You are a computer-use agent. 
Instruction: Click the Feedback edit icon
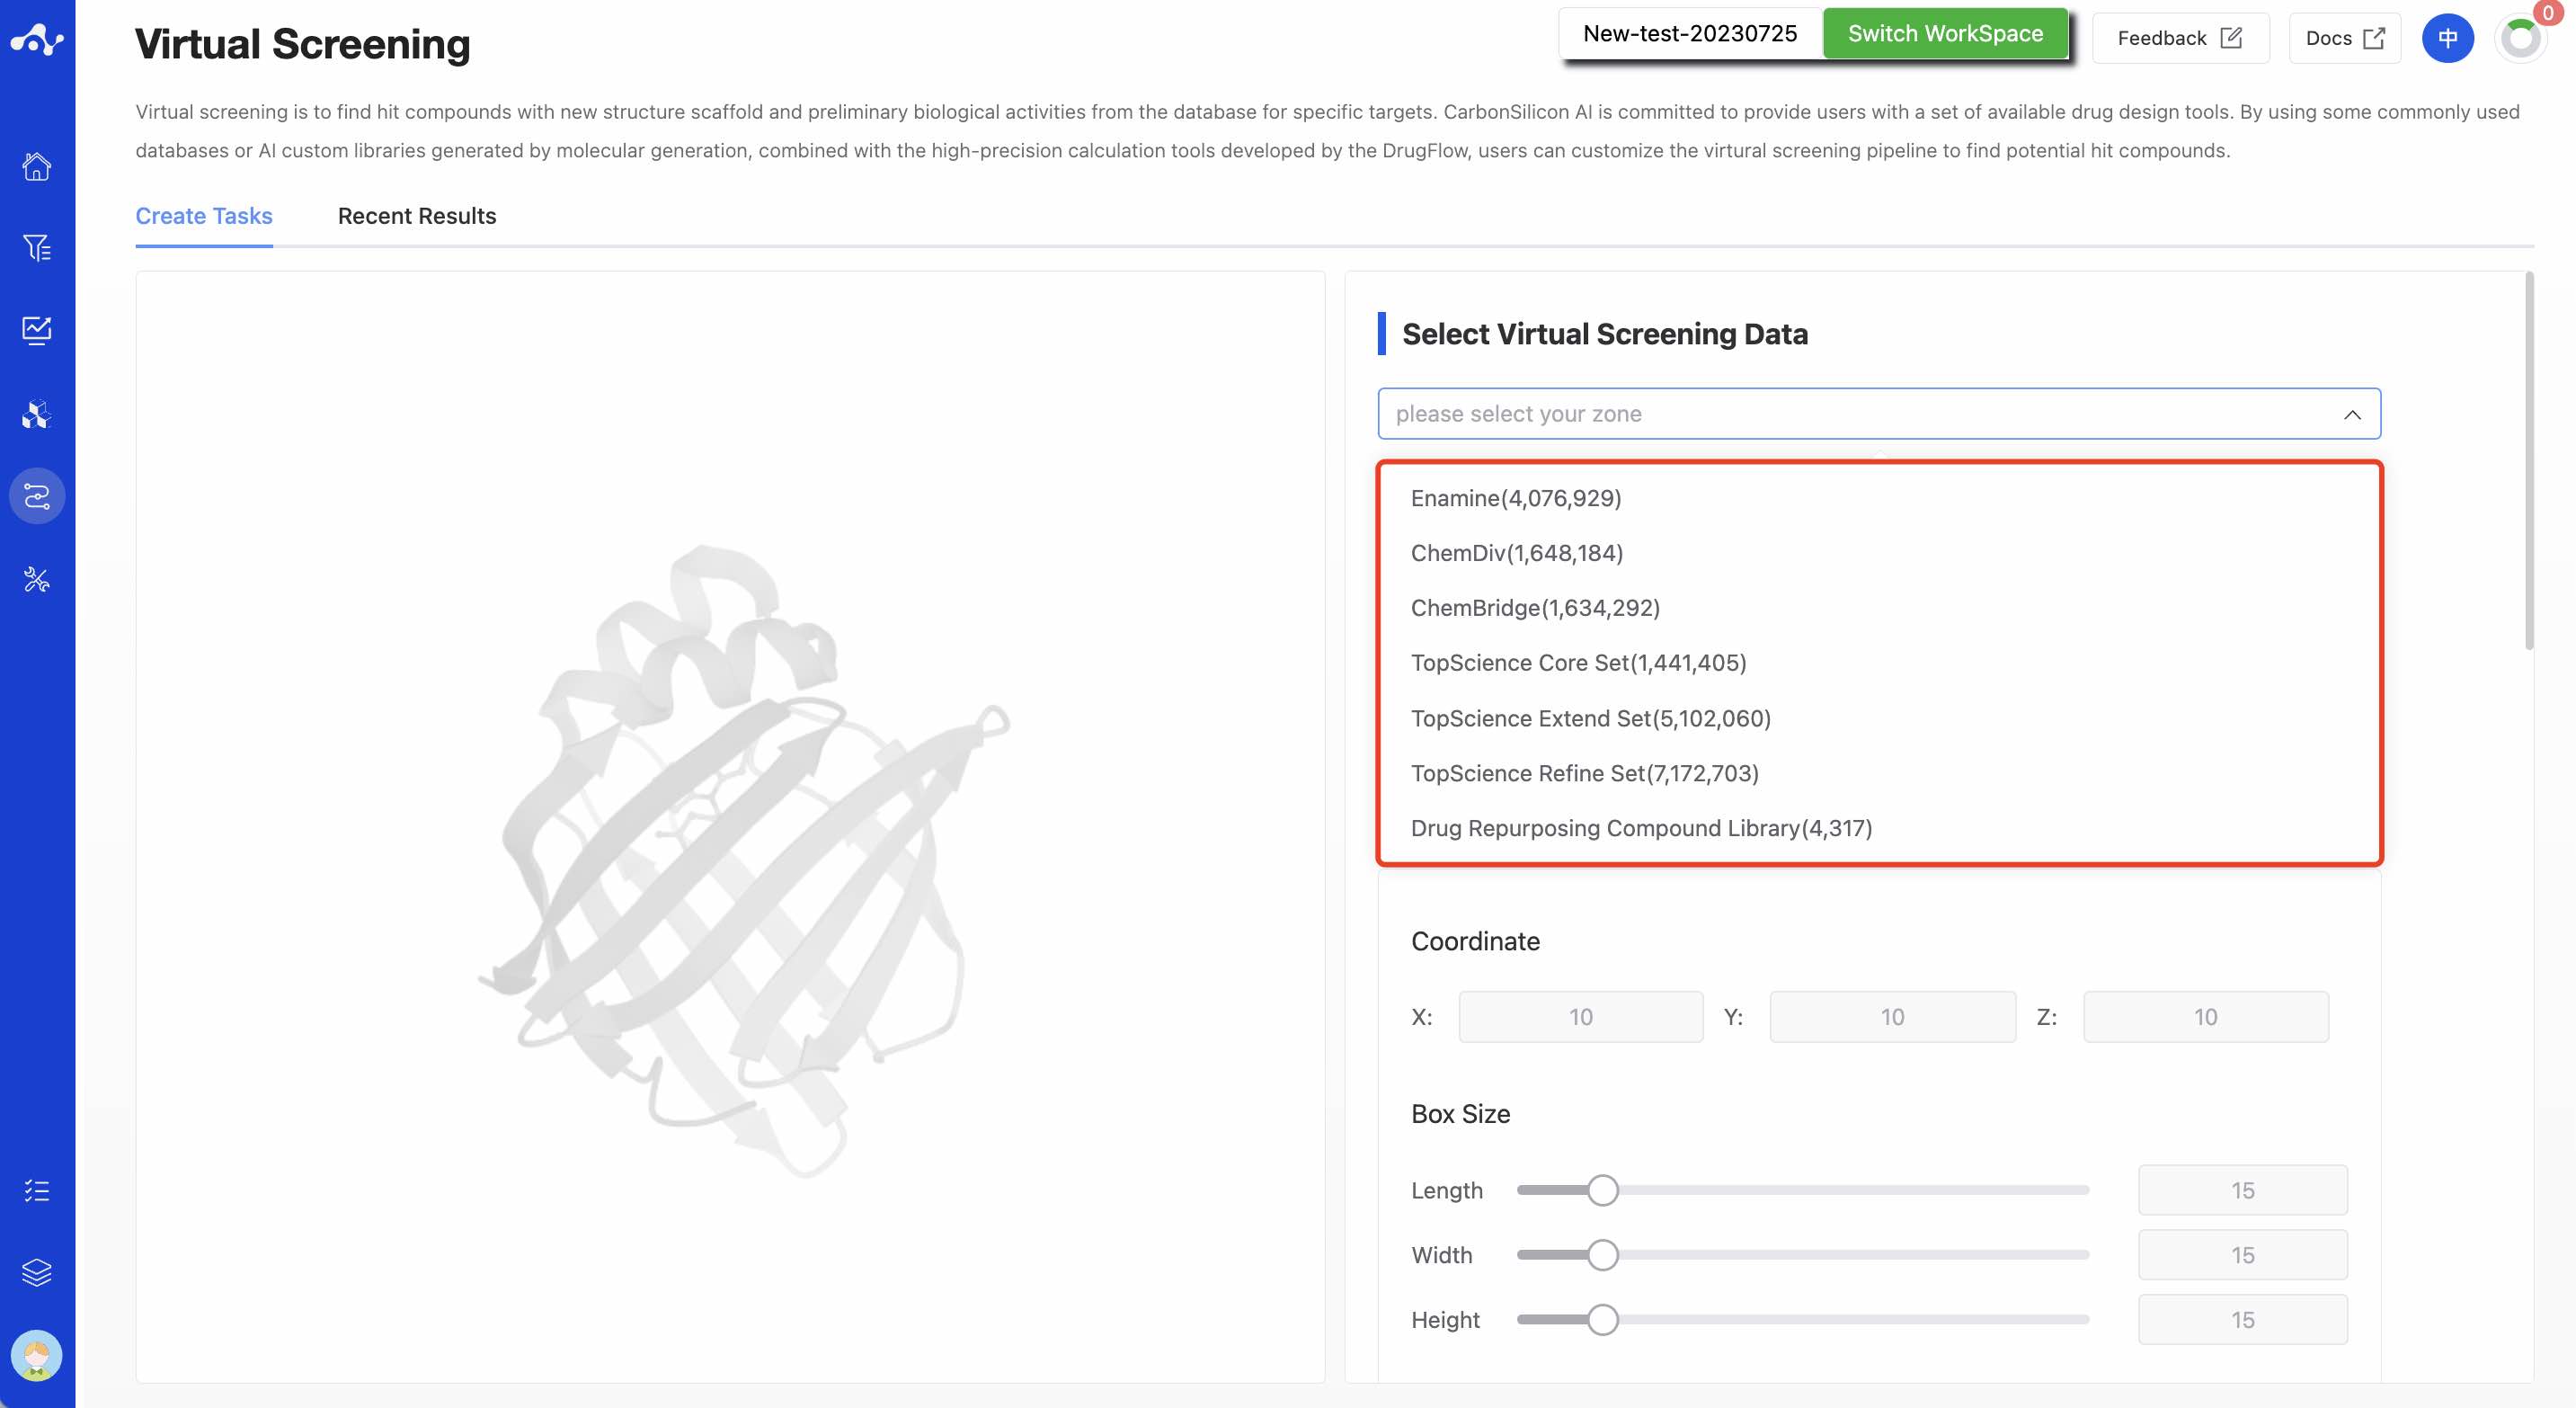pos(2231,38)
